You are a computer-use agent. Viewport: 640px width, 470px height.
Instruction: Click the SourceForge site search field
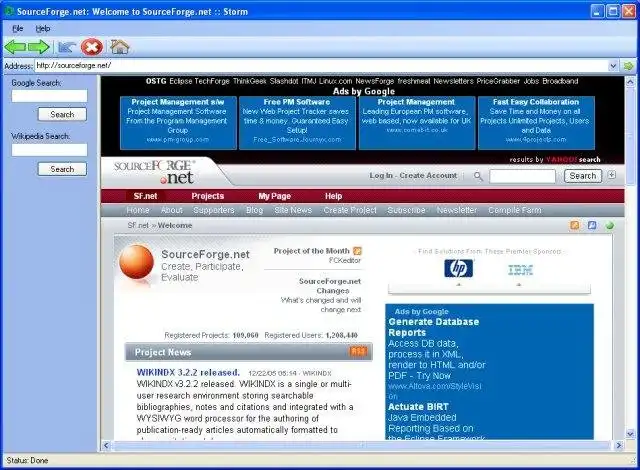[x=522, y=176]
